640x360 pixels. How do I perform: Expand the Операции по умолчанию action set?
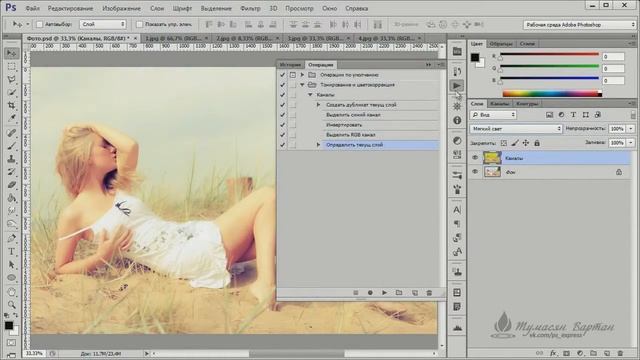pyautogui.click(x=302, y=75)
